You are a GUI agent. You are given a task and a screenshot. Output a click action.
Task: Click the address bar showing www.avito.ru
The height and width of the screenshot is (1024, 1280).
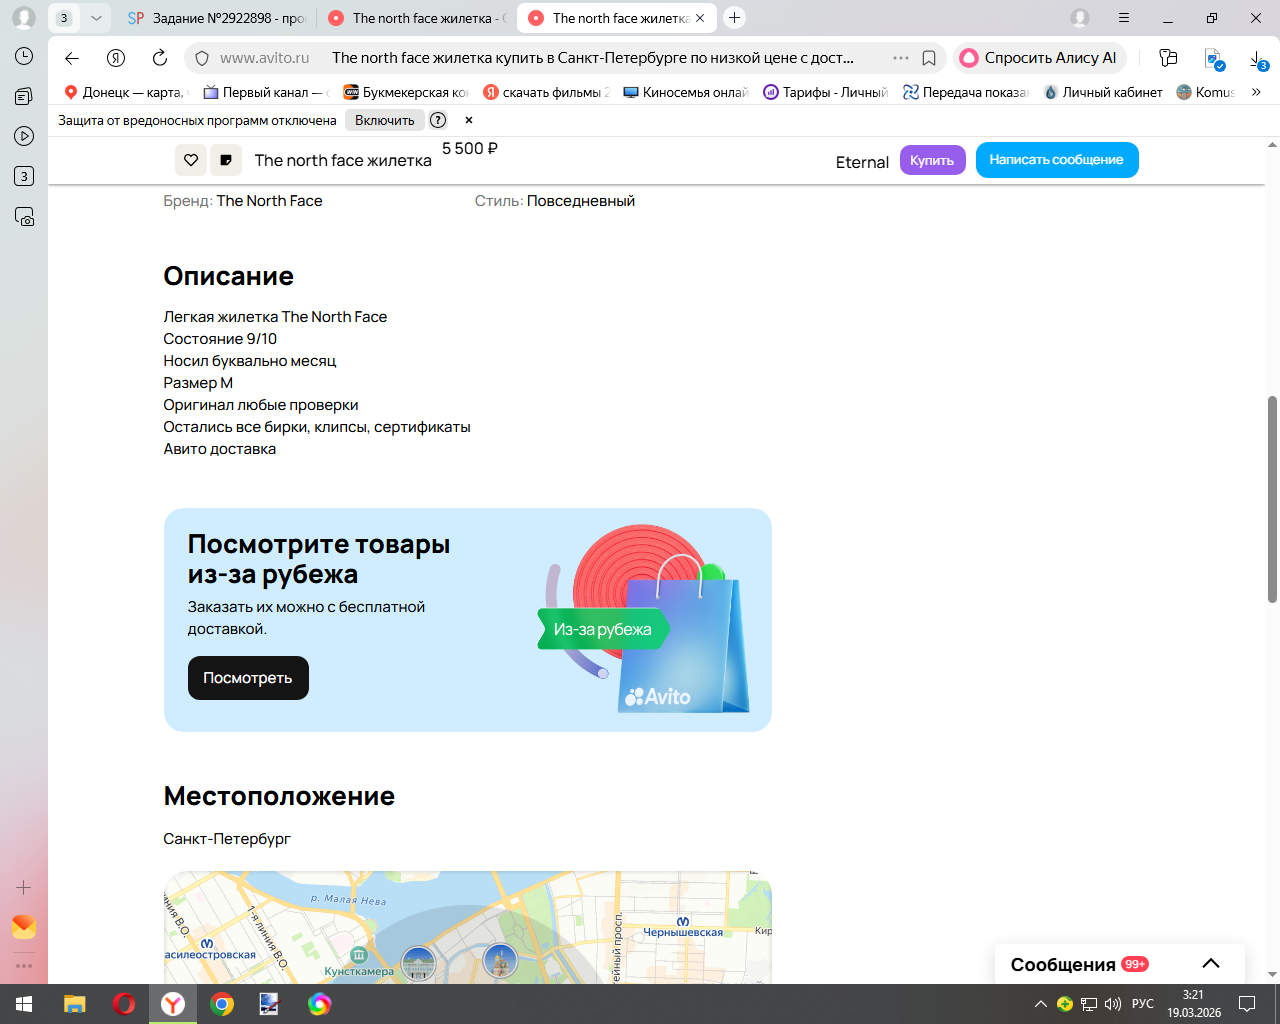264,58
